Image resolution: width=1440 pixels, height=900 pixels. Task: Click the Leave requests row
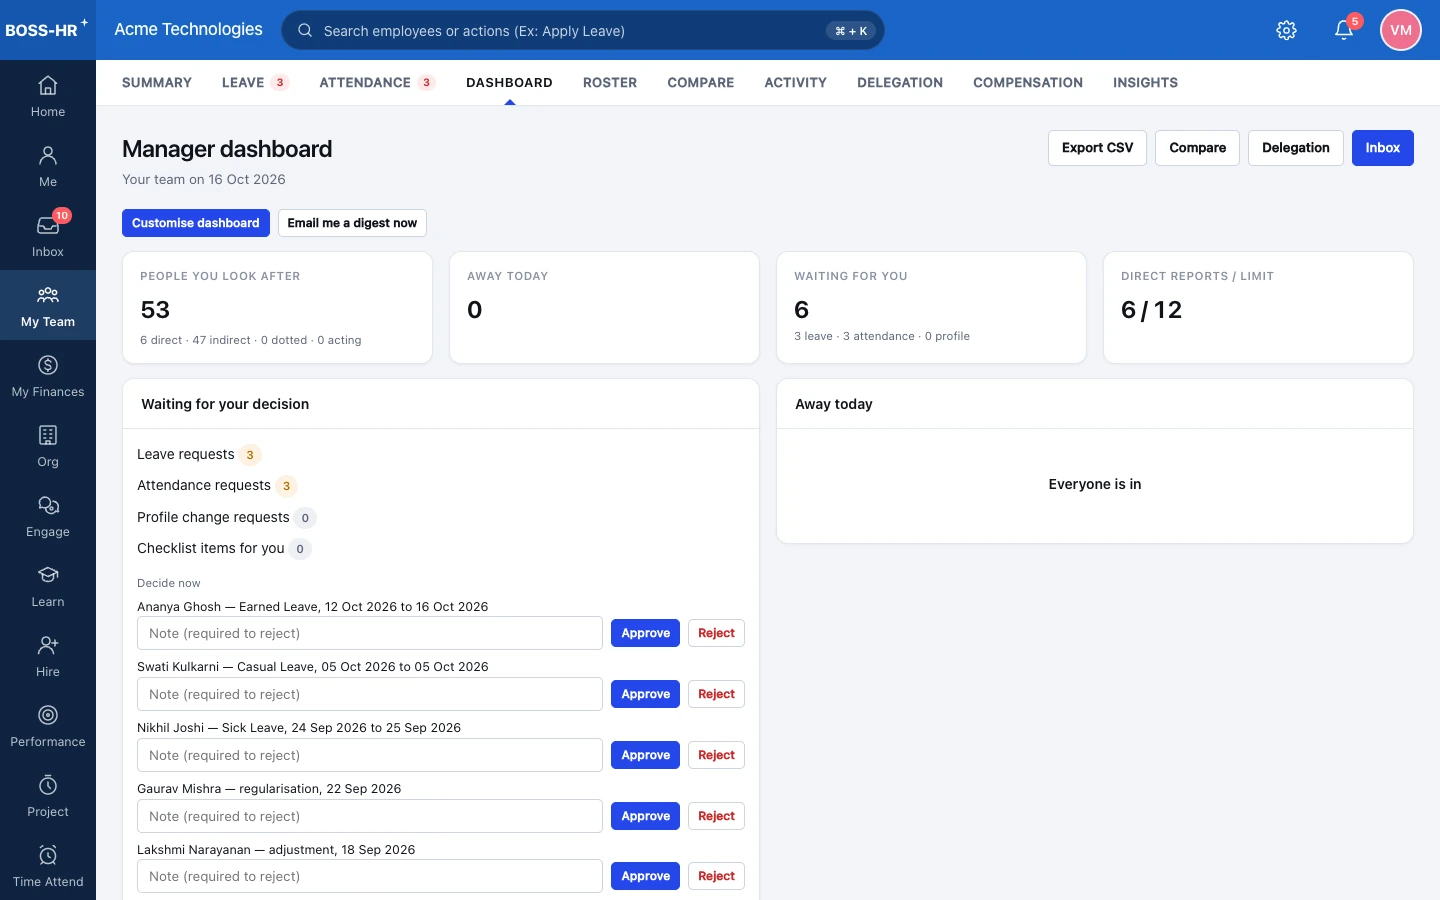click(199, 454)
